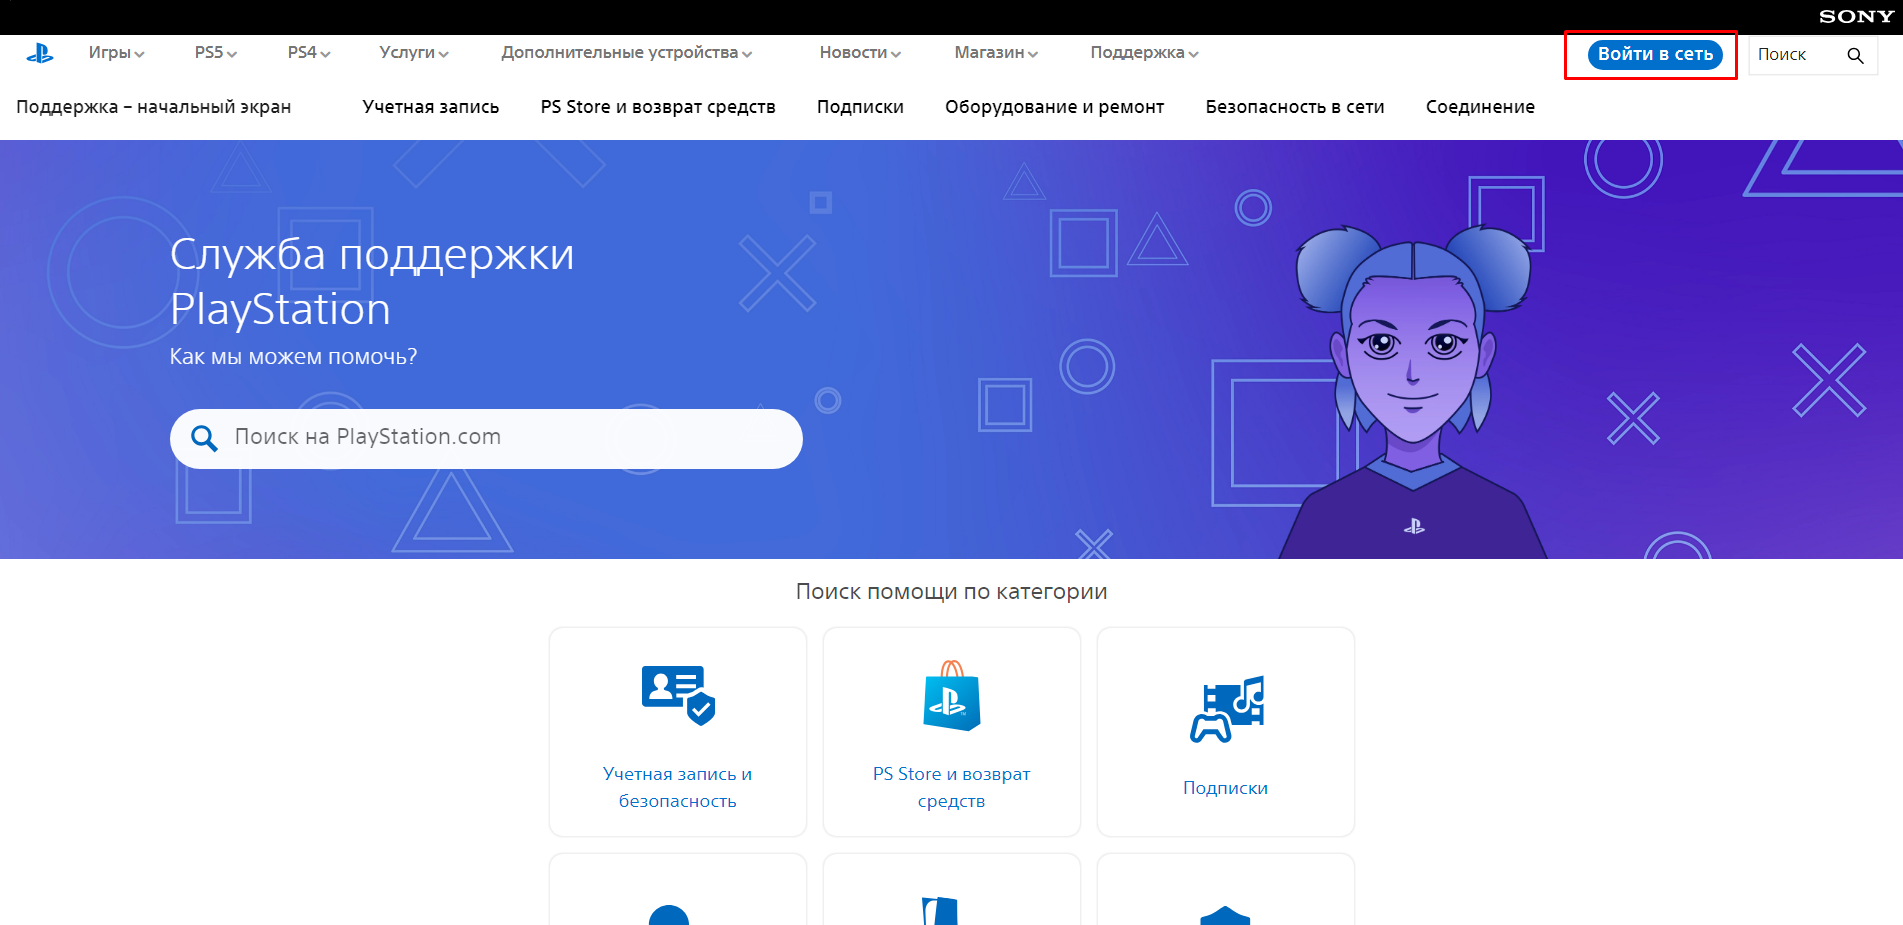This screenshot has width=1903, height=925.
Task: Select Подписки in the support subnav
Action: click(860, 107)
